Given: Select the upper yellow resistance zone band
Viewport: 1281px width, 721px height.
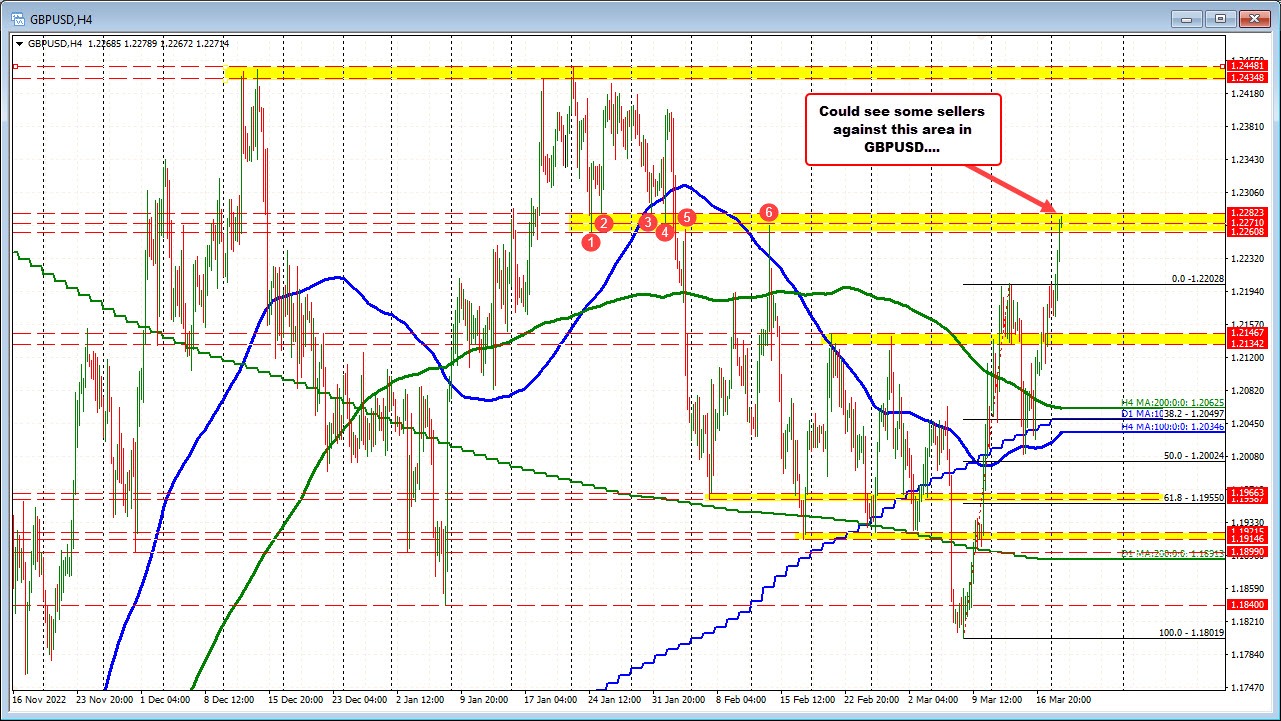Looking at the screenshot, I should pos(700,72).
